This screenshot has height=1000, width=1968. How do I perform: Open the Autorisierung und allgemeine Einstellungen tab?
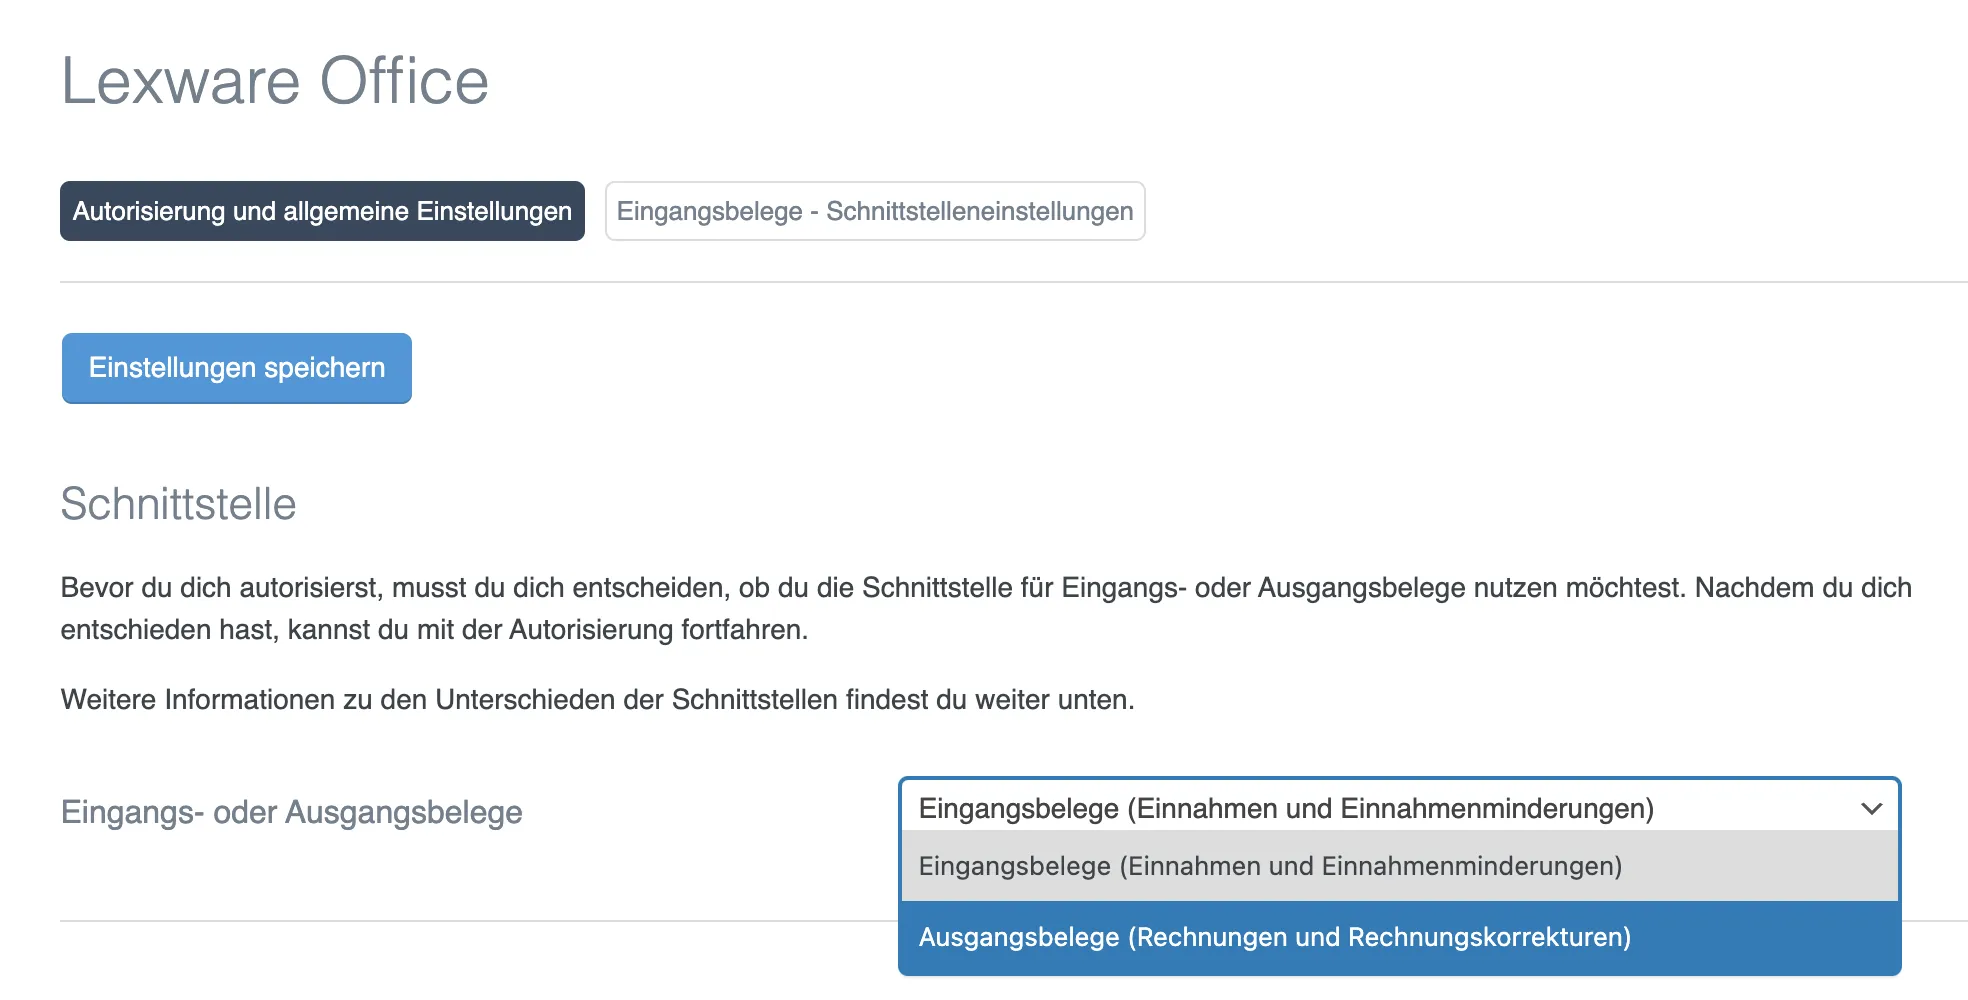322,211
